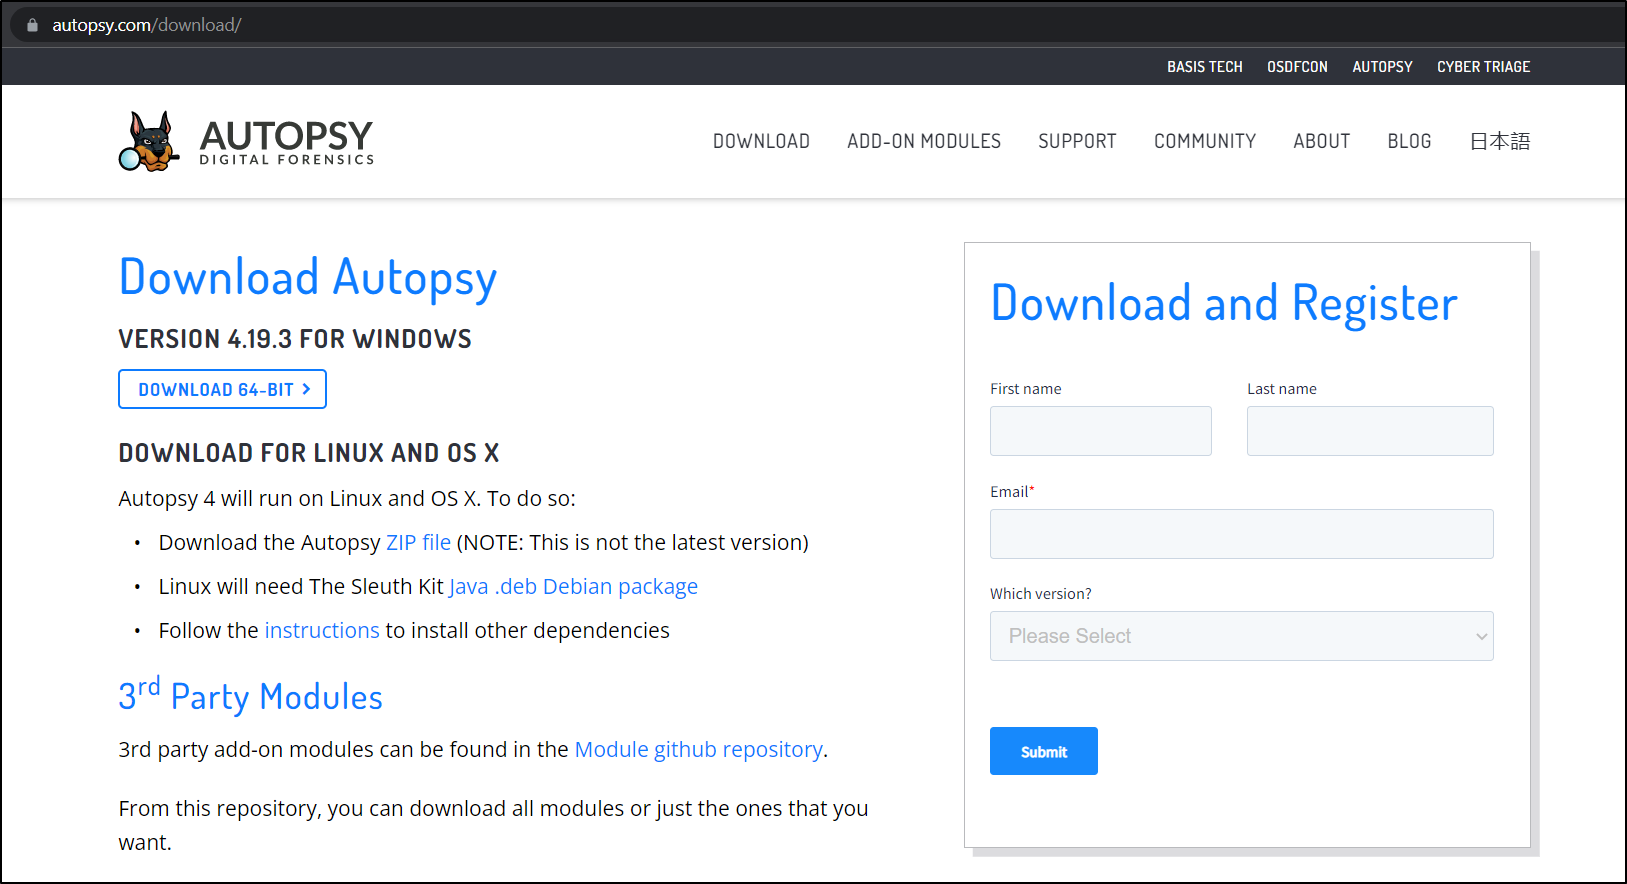This screenshot has width=1627, height=884.
Task: Click the Download and Register heading
Action: click(1224, 304)
